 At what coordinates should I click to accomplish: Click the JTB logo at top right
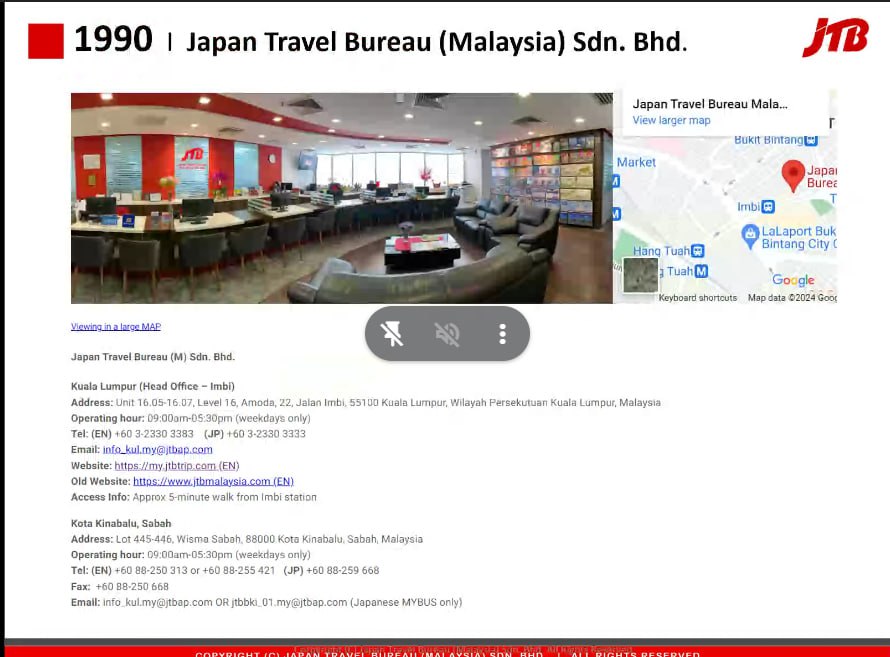[x=836, y=37]
